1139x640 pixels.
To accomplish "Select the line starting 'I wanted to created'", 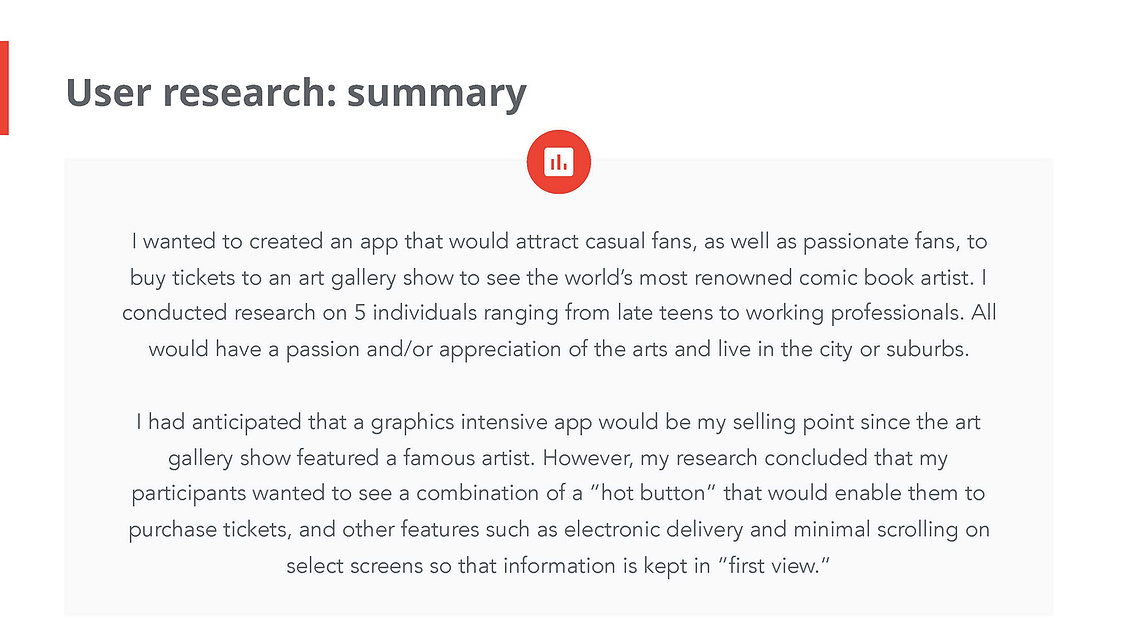I will (559, 242).
